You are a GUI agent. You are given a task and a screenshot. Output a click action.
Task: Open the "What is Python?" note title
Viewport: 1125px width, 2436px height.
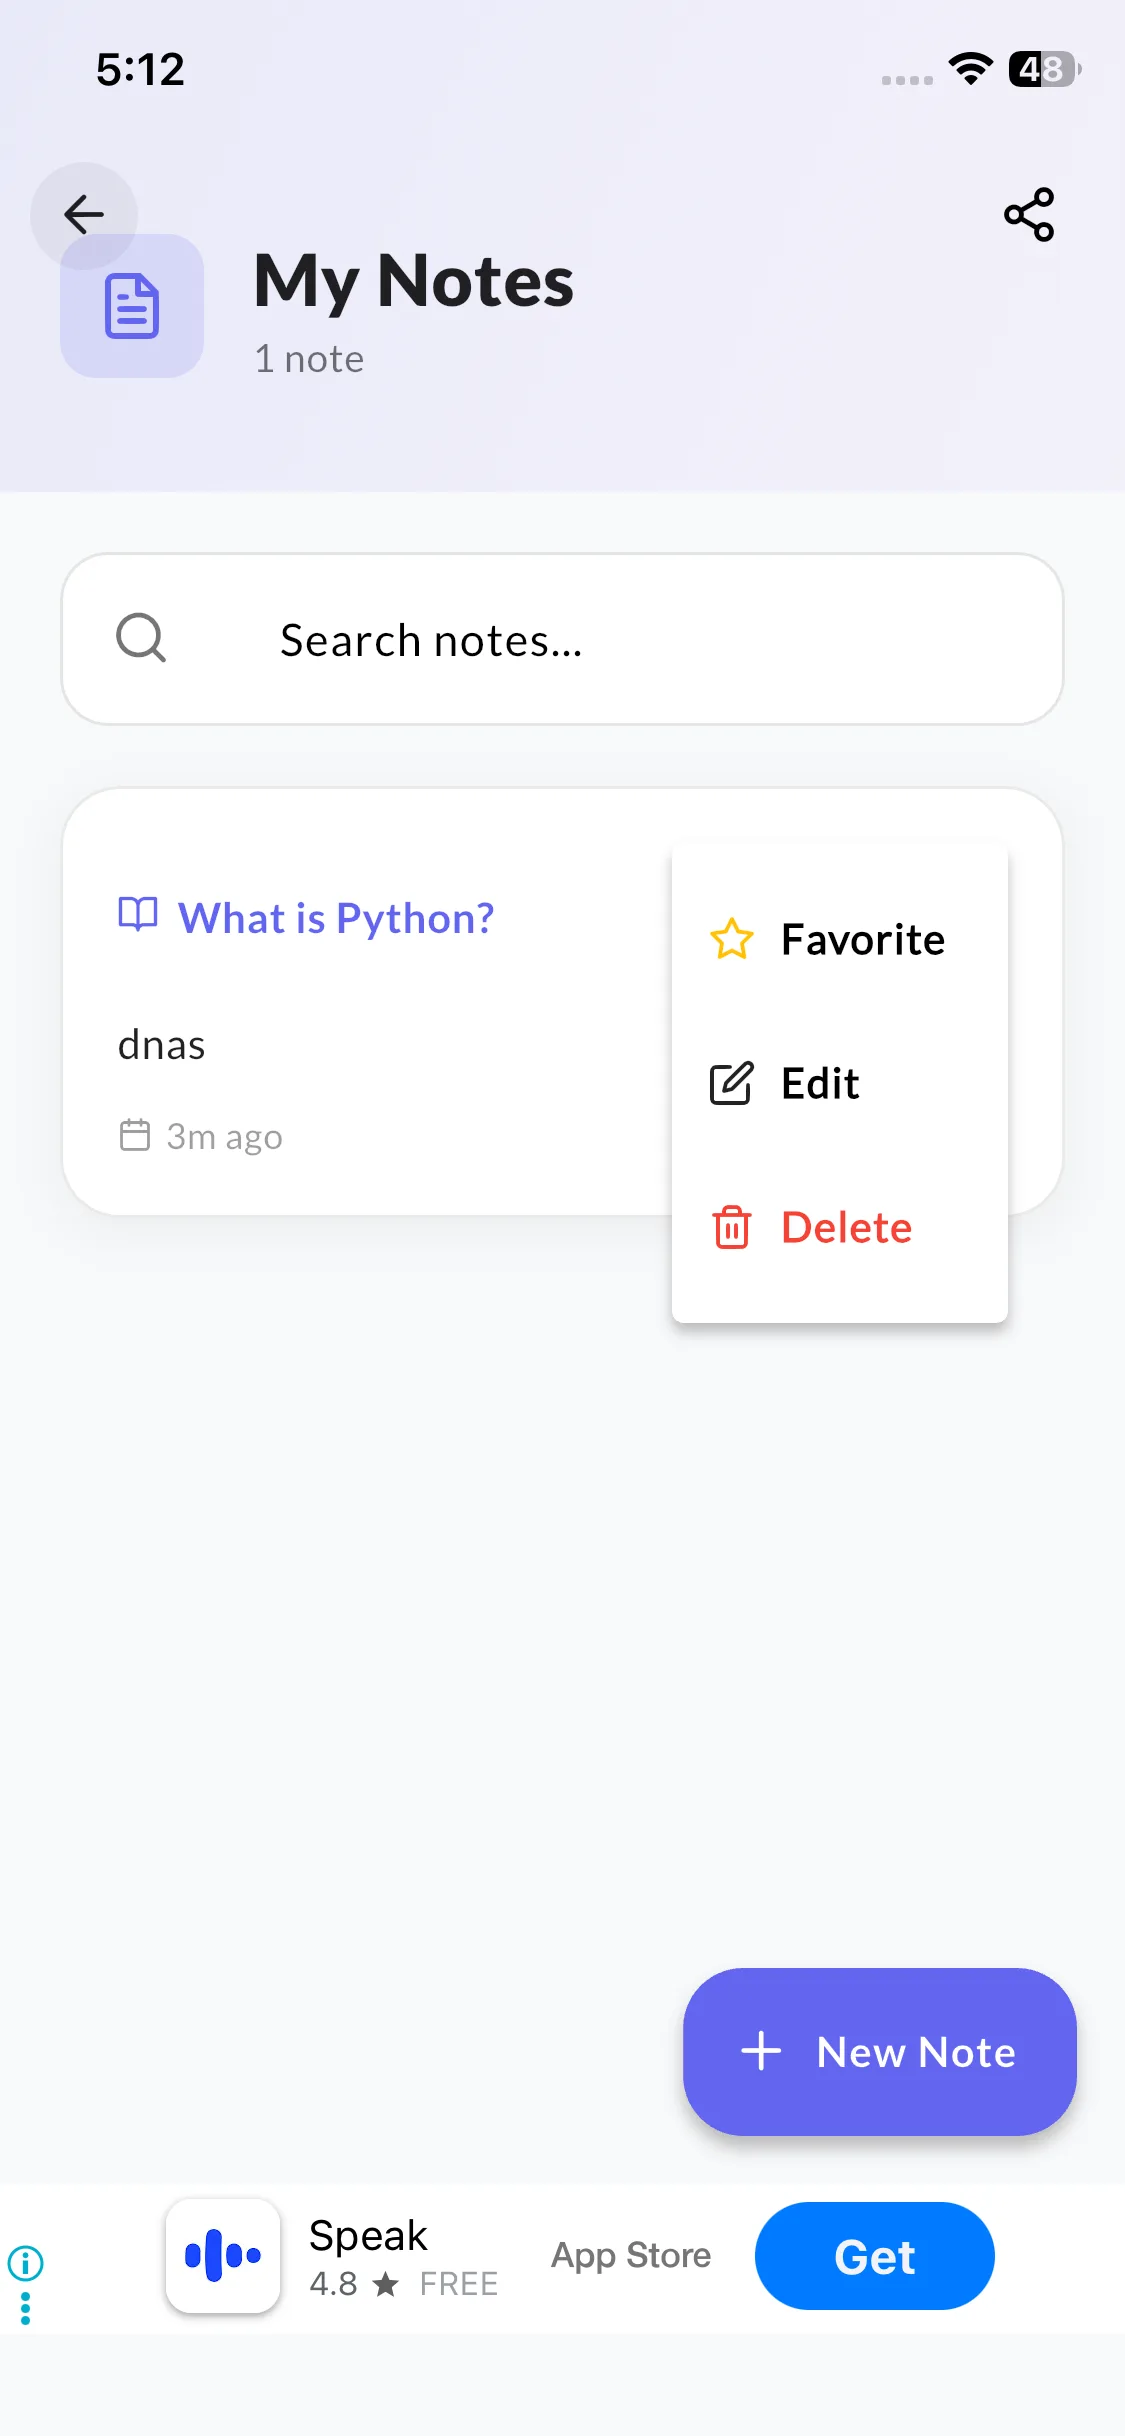[336, 918]
